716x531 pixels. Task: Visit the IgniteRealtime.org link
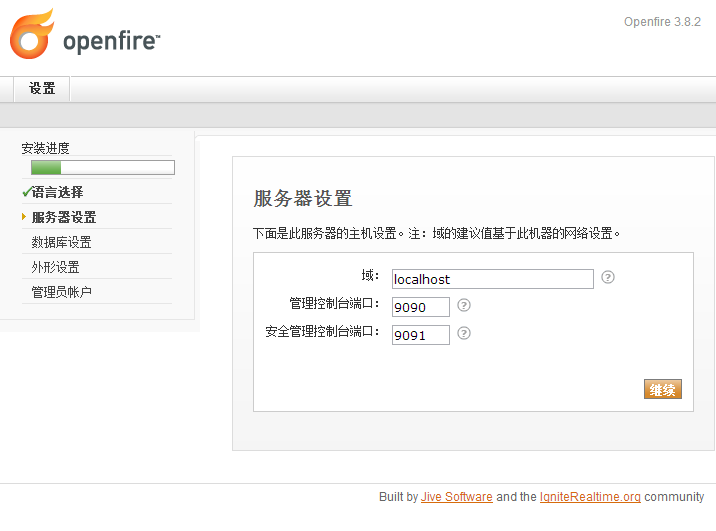pos(590,497)
